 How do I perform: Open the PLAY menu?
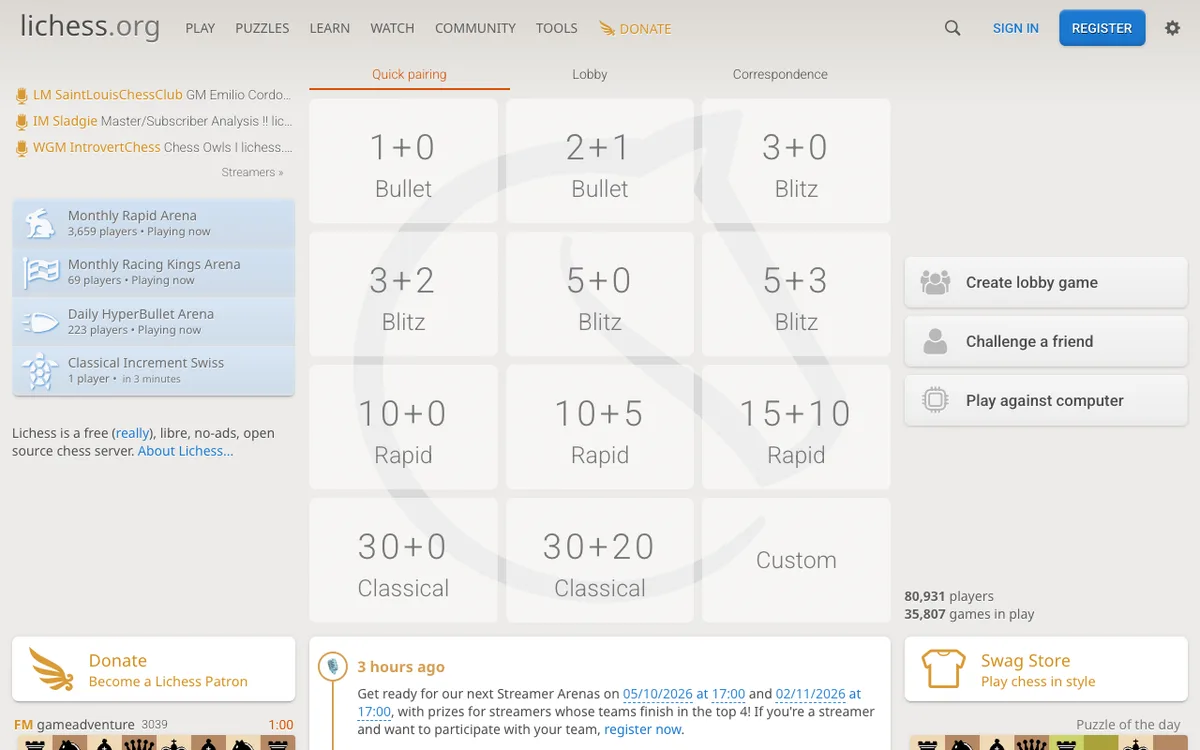(200, 28)
